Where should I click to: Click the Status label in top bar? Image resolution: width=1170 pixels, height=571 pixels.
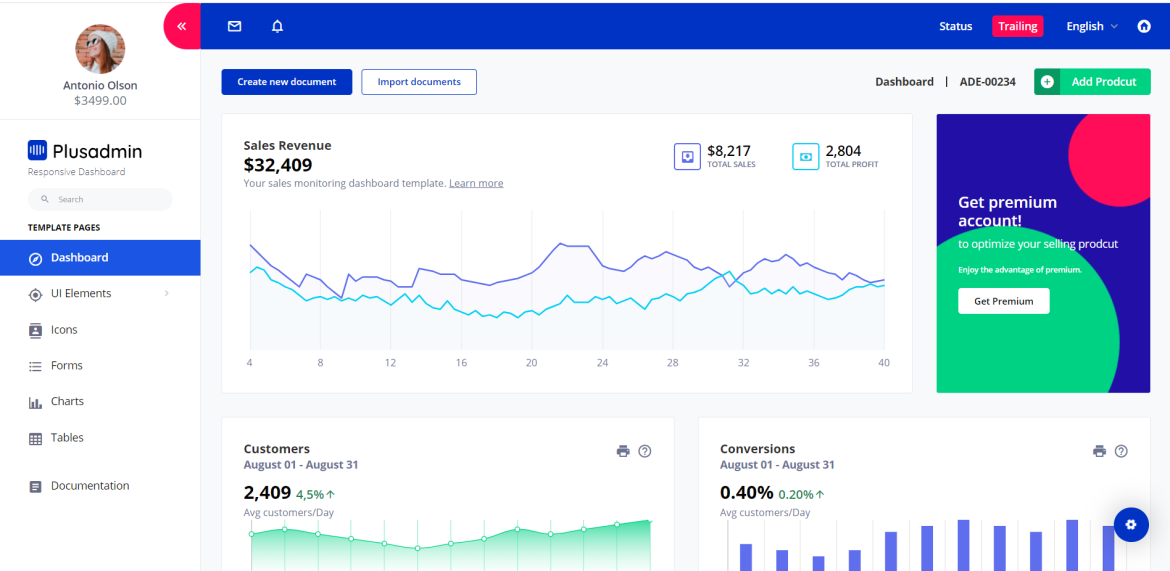(956, 26)
